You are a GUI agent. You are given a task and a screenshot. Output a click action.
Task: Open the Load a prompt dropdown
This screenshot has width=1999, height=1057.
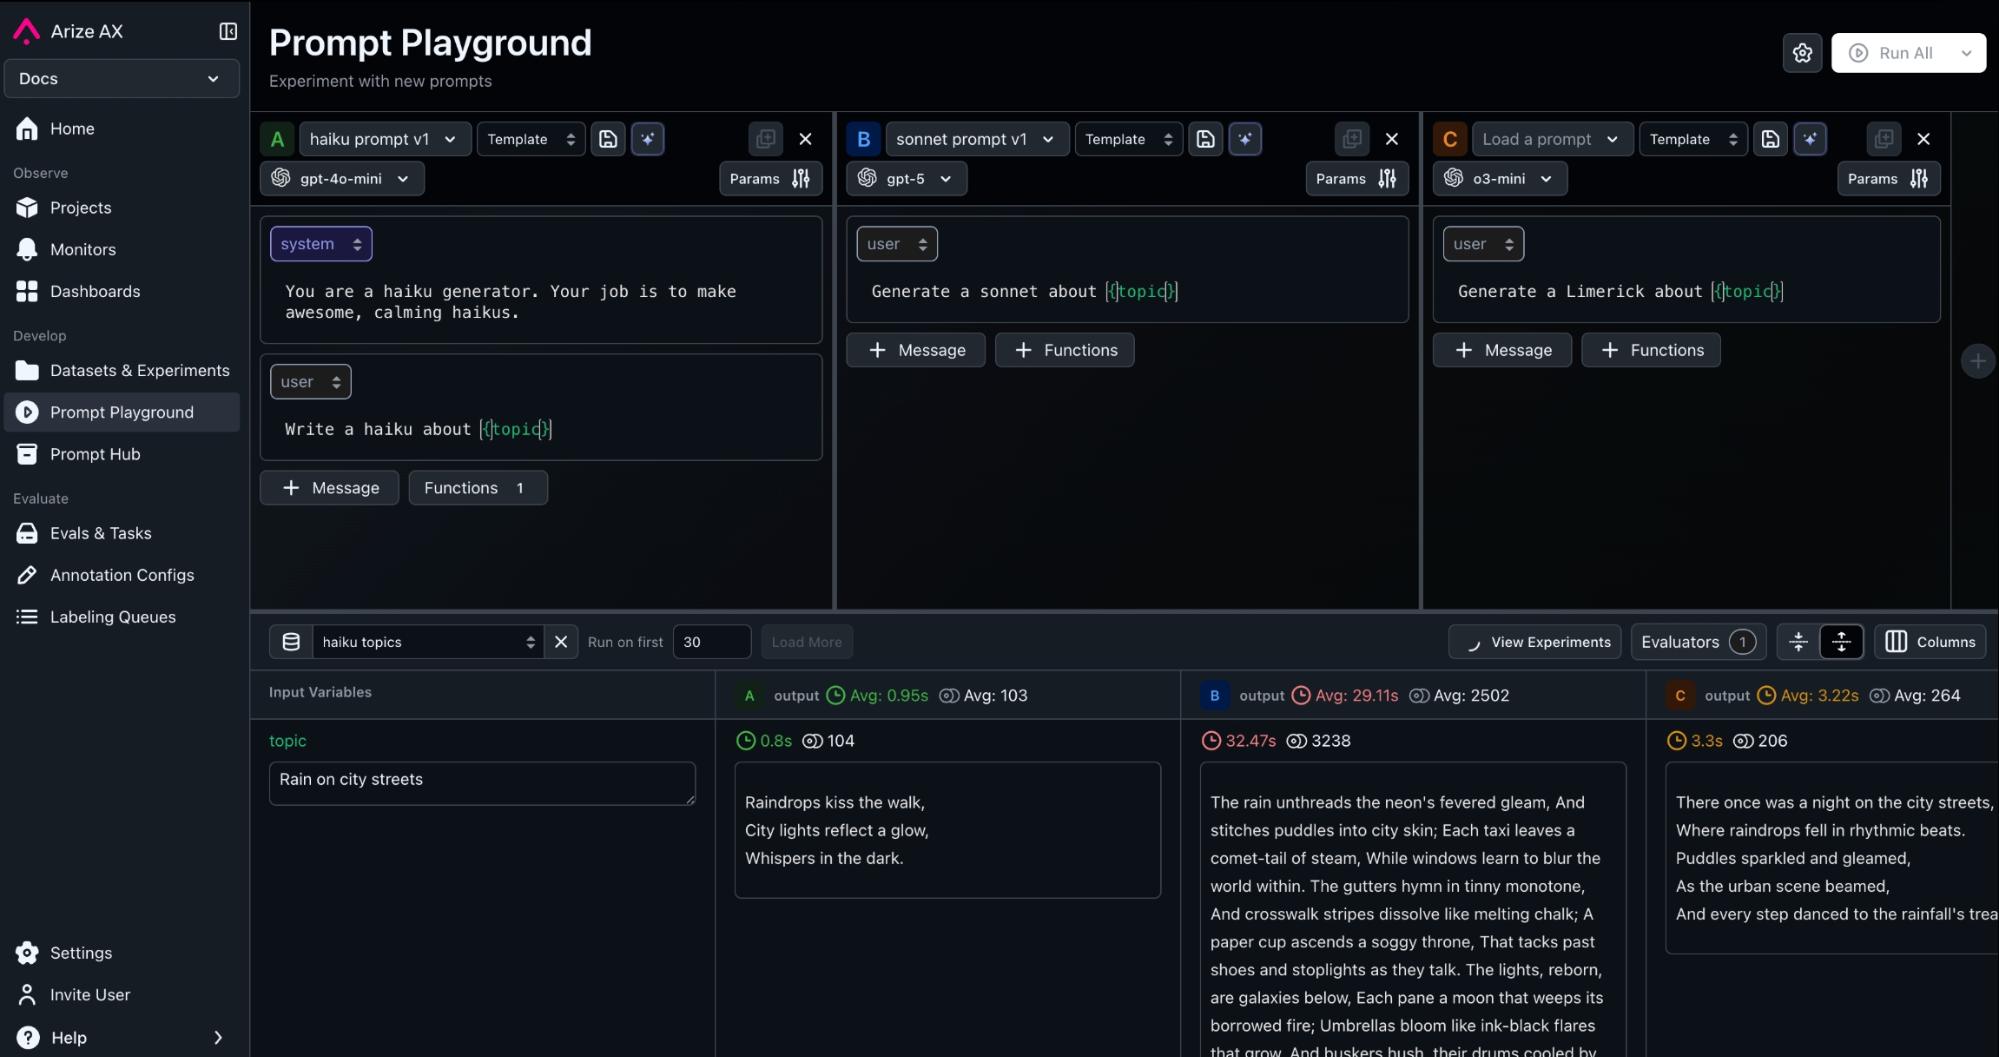[x=1551, y=139]
